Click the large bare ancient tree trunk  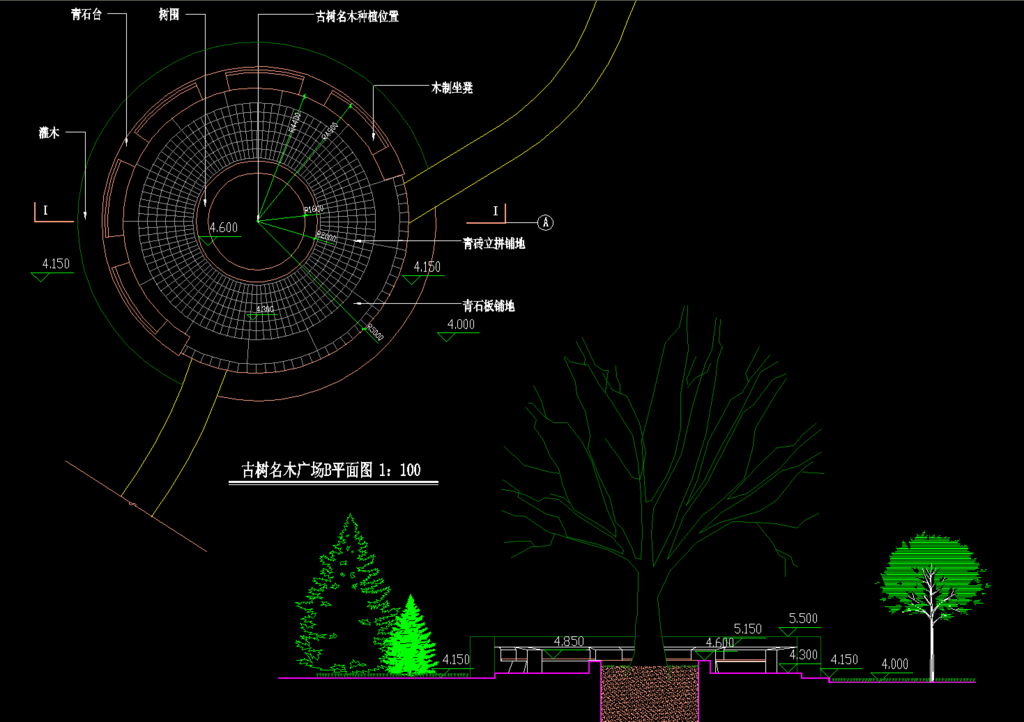pyautogui.click(x=648, y=610)
